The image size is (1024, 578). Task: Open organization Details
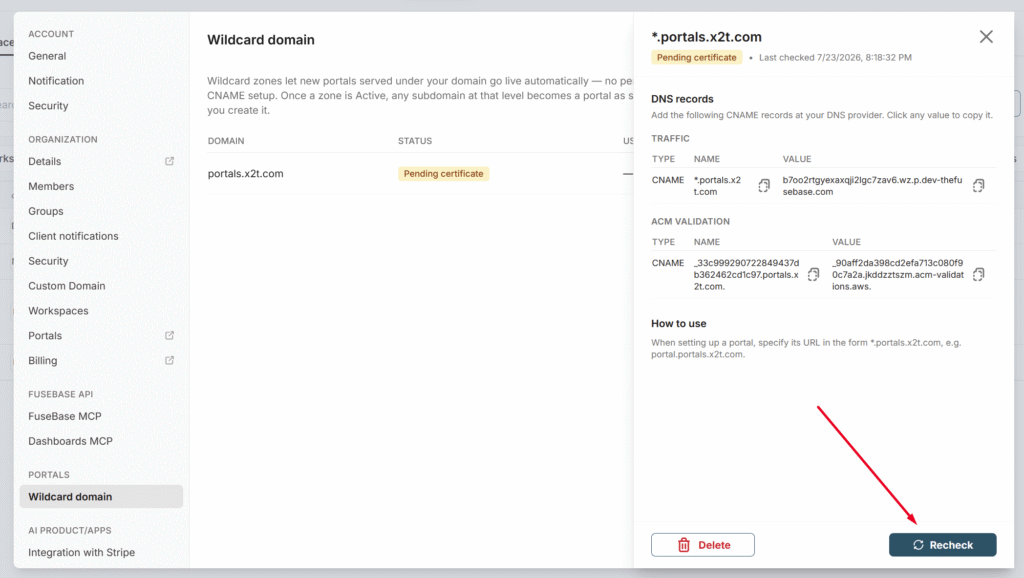44,161
